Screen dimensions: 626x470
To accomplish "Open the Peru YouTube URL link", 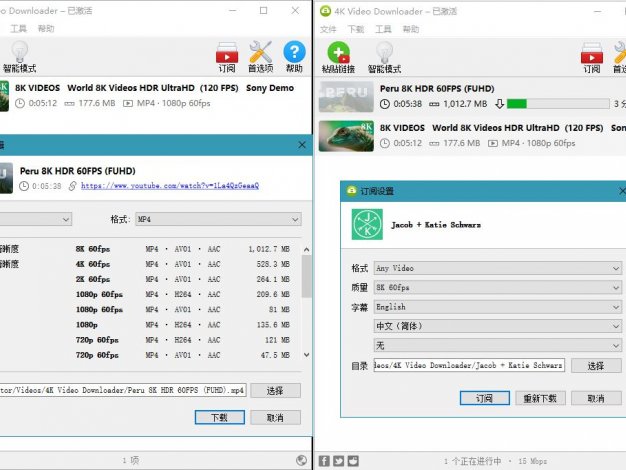I will [170, 186].
